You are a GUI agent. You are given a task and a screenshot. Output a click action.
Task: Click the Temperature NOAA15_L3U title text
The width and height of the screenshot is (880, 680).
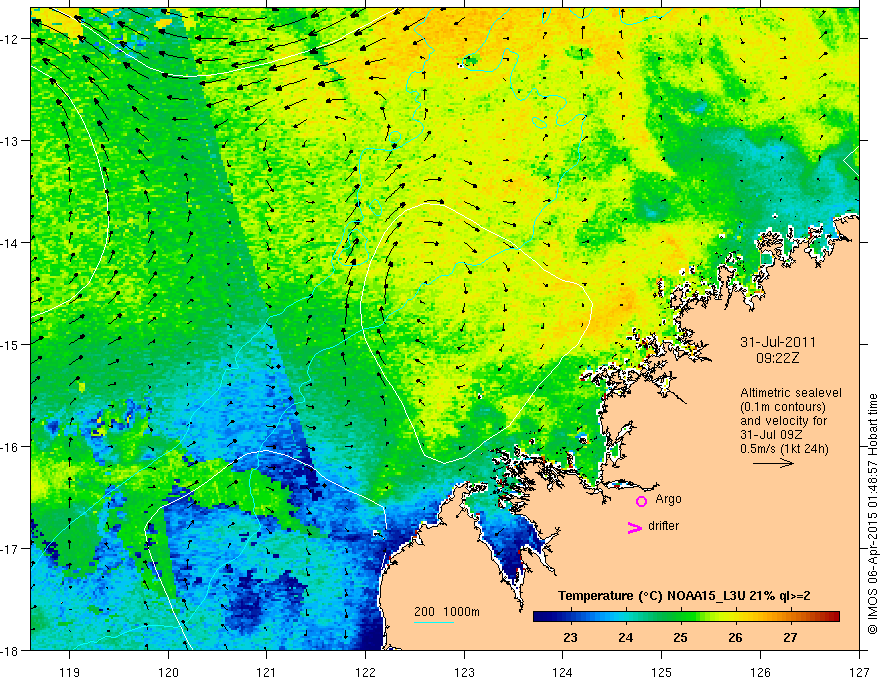tap(684, 596)
